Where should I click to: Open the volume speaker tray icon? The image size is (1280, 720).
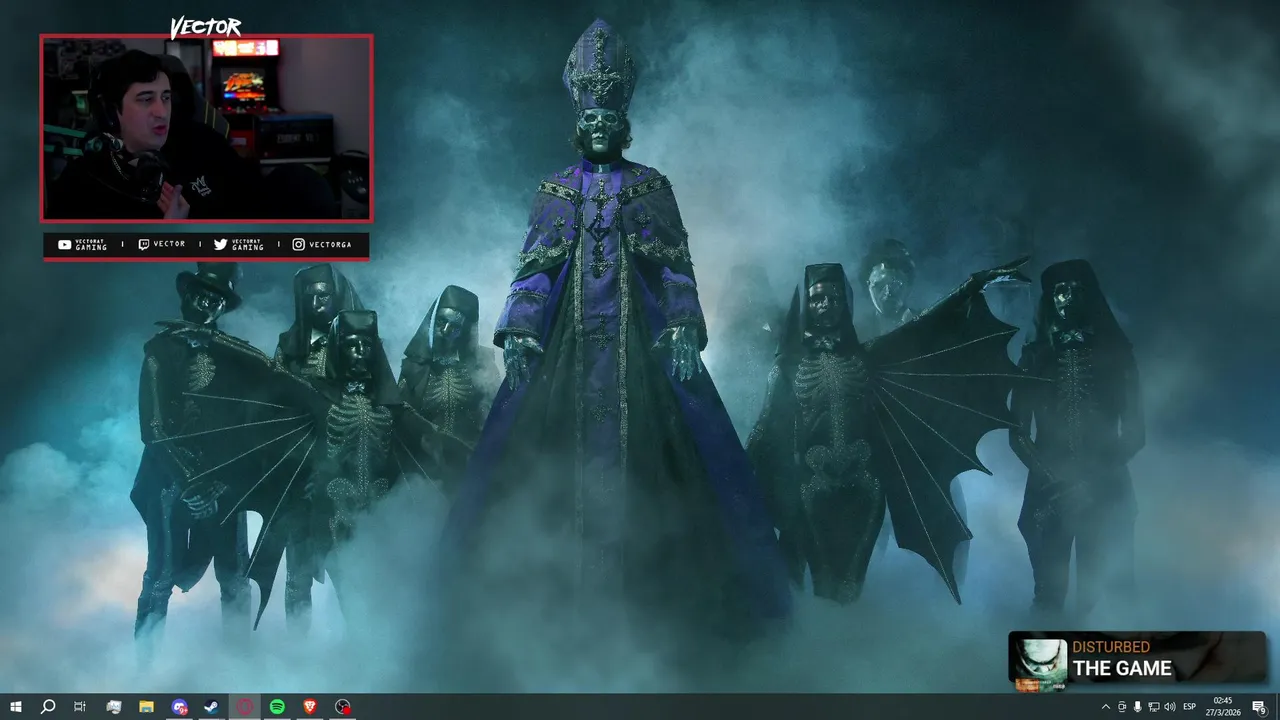tap(1170, 707)
